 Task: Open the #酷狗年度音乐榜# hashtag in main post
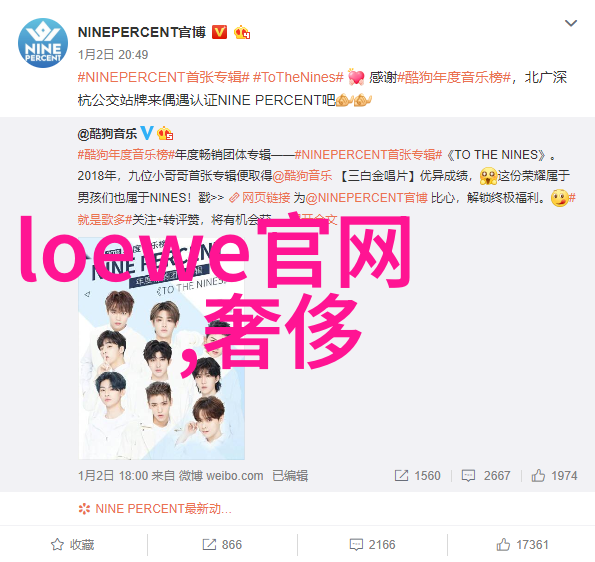[x=454, y=77]
